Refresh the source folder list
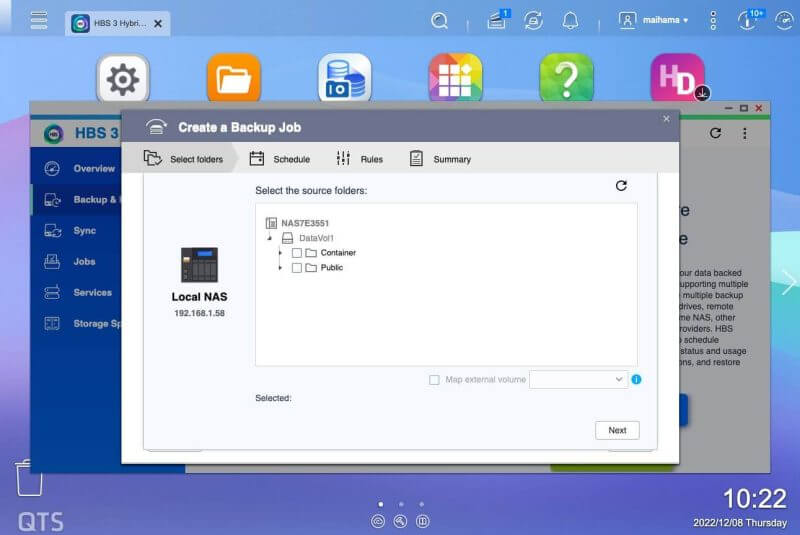The width and height of the screenshot is (800, 535). [621, 186]
